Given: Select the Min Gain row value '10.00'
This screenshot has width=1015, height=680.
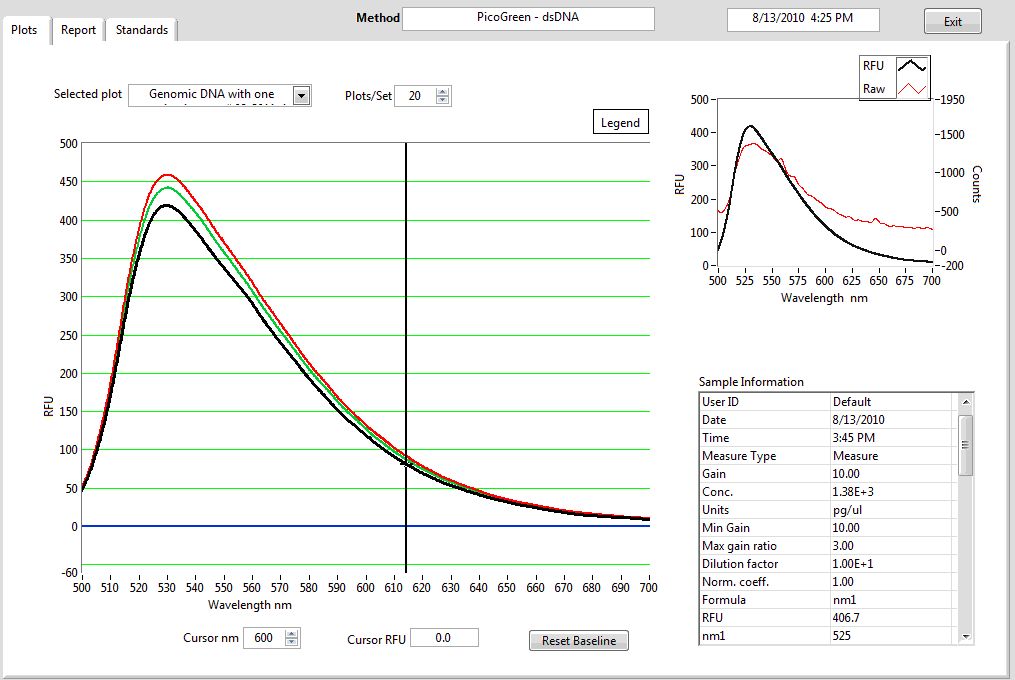Looking at the screenshot, I should click(845, 528).
